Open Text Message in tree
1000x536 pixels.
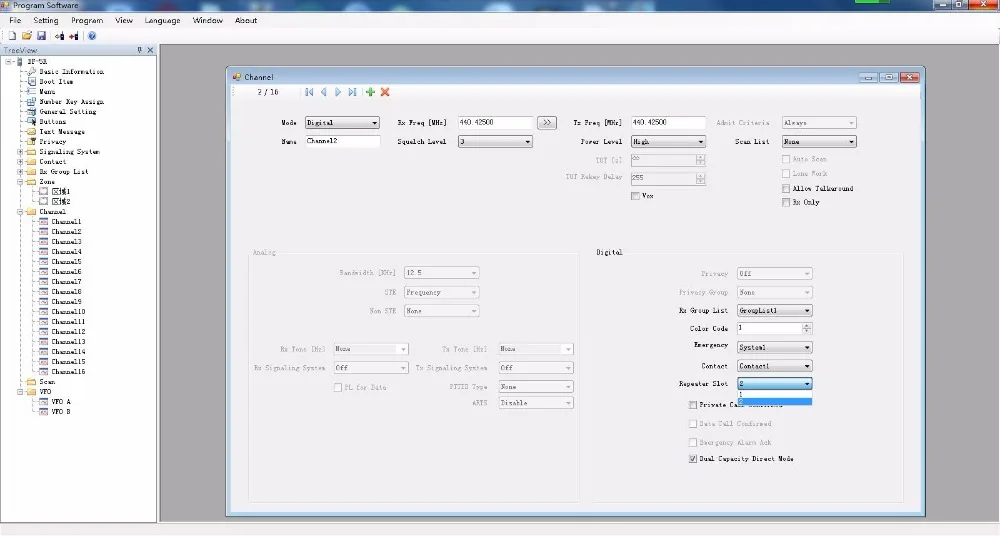click(x=62, y=131)
